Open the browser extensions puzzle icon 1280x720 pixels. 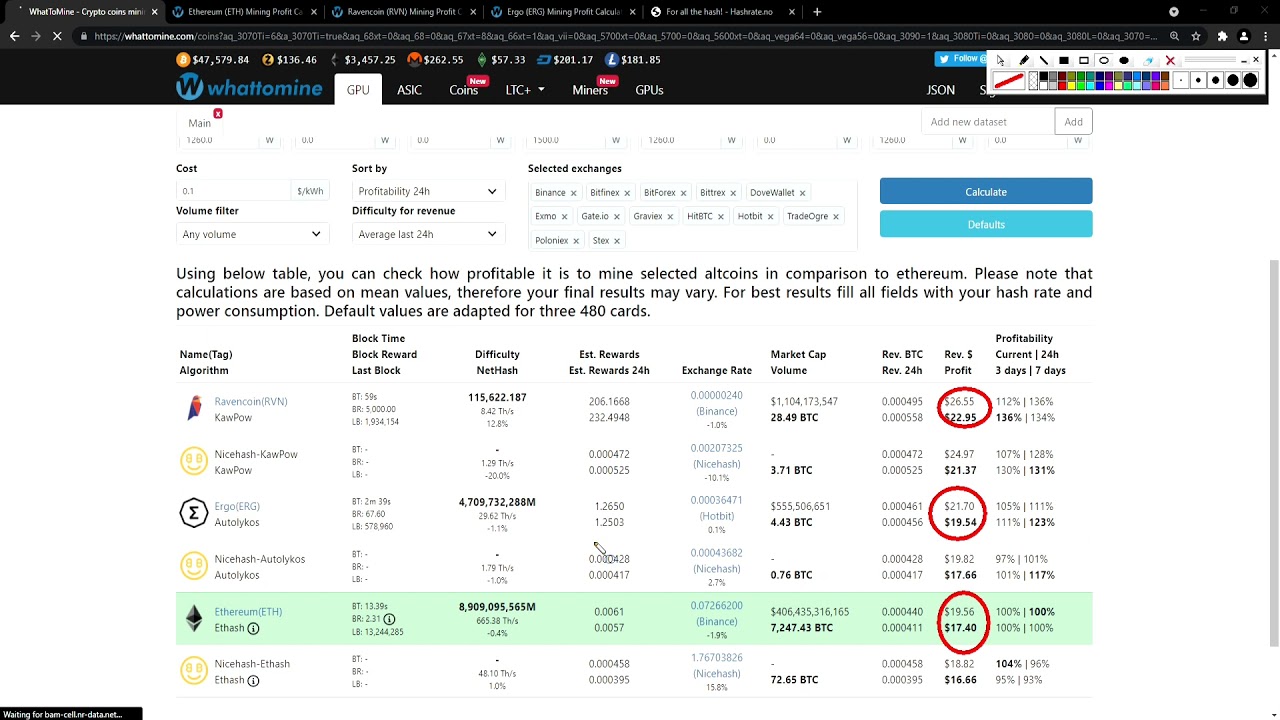point(1222,36)
